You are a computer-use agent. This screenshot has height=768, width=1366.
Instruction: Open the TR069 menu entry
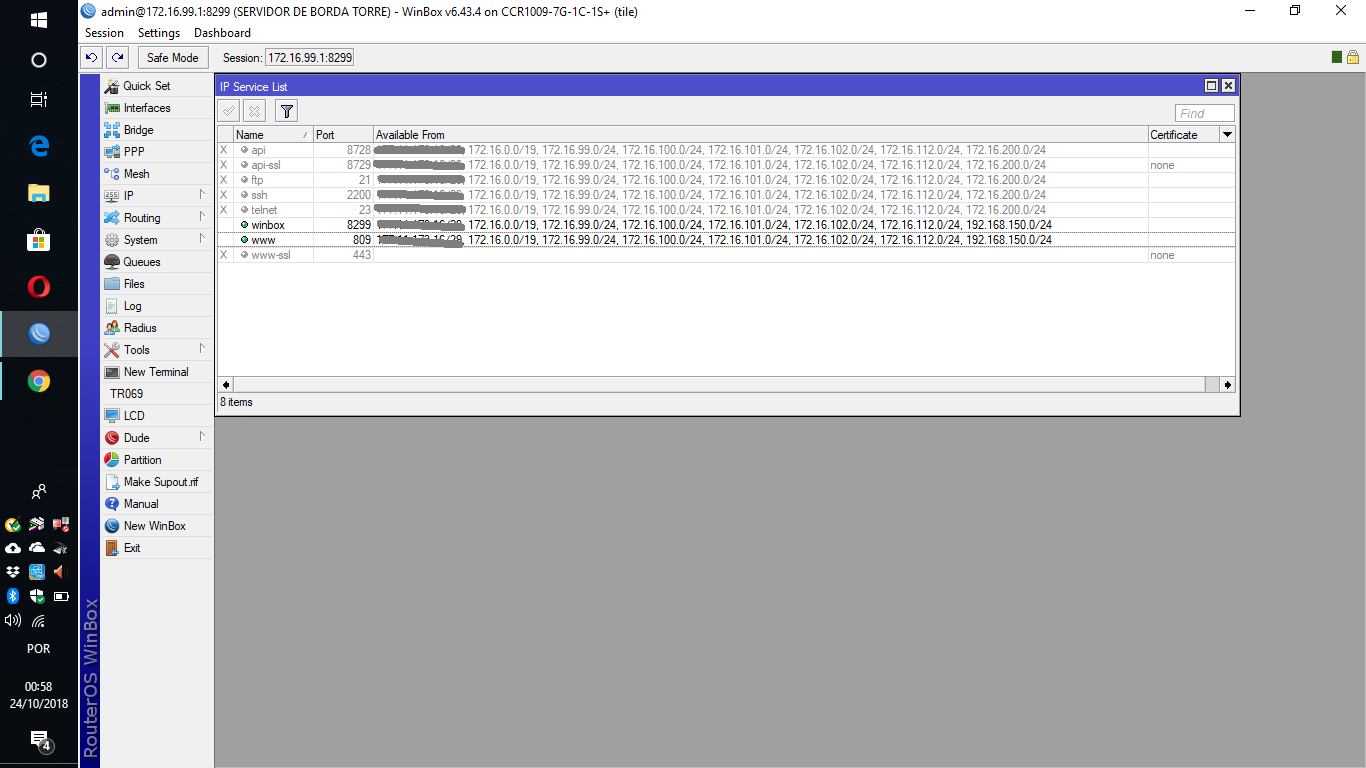click(158, 394)
